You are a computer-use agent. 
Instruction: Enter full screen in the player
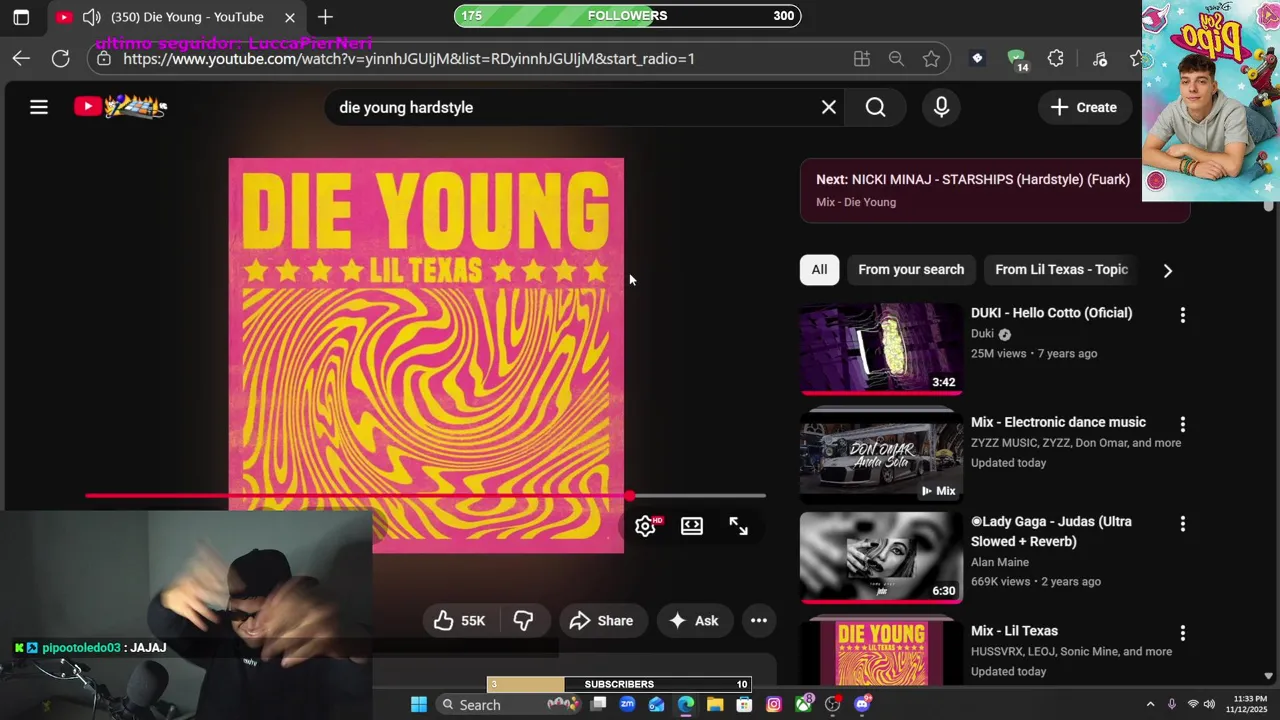(x=738, y=526)
